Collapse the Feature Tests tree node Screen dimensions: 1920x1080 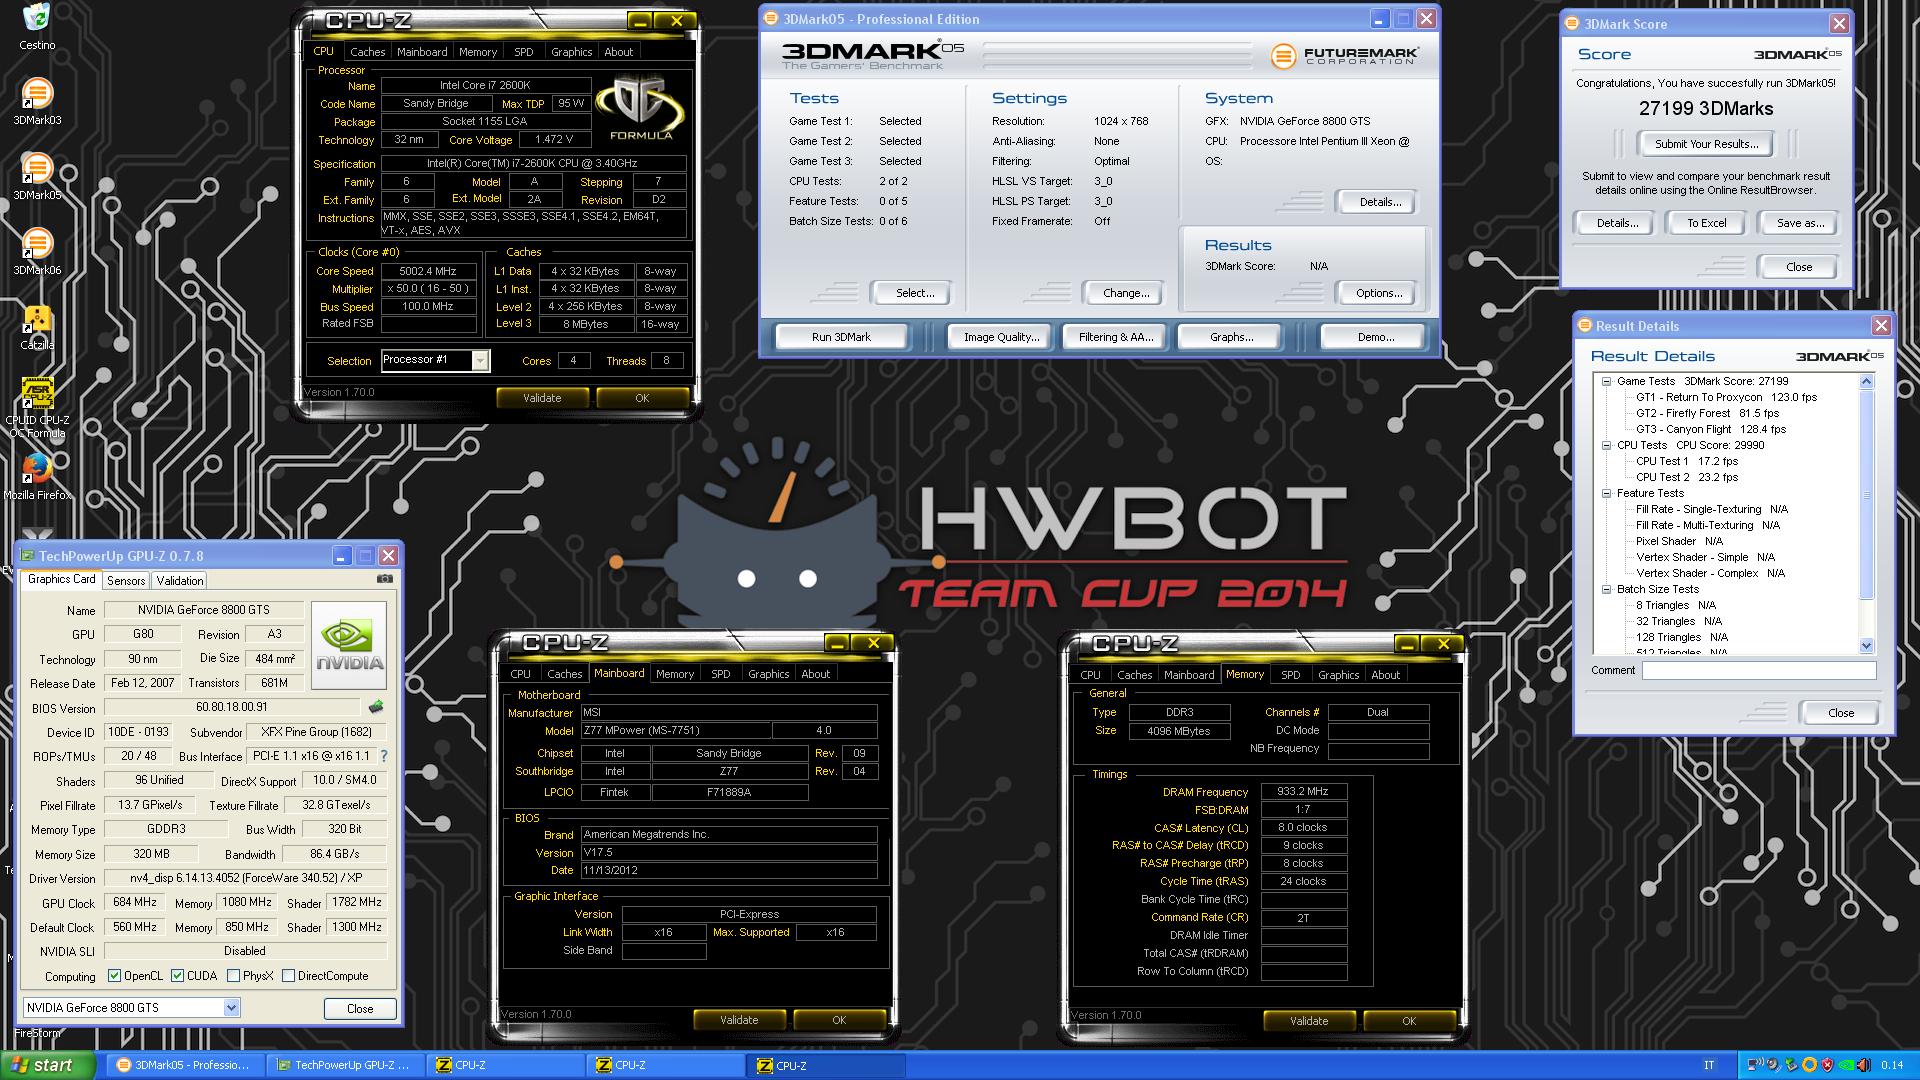pos(1606,493)
